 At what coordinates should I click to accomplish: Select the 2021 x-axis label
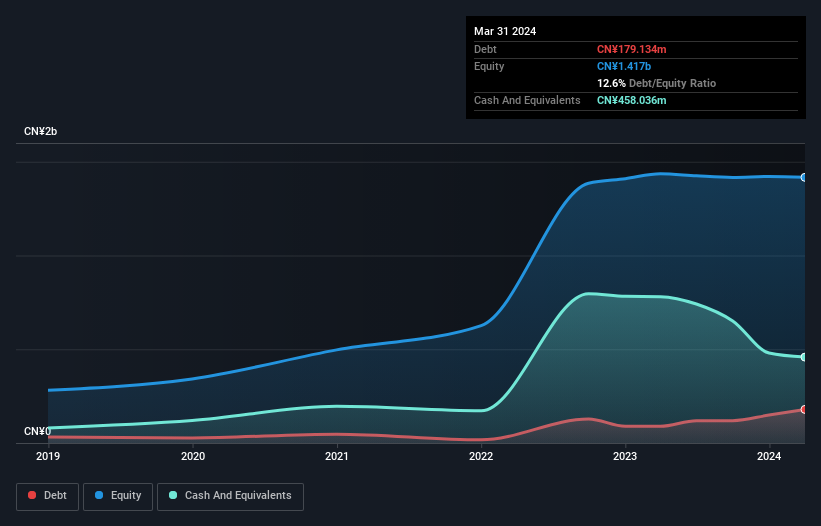[337, 456]
